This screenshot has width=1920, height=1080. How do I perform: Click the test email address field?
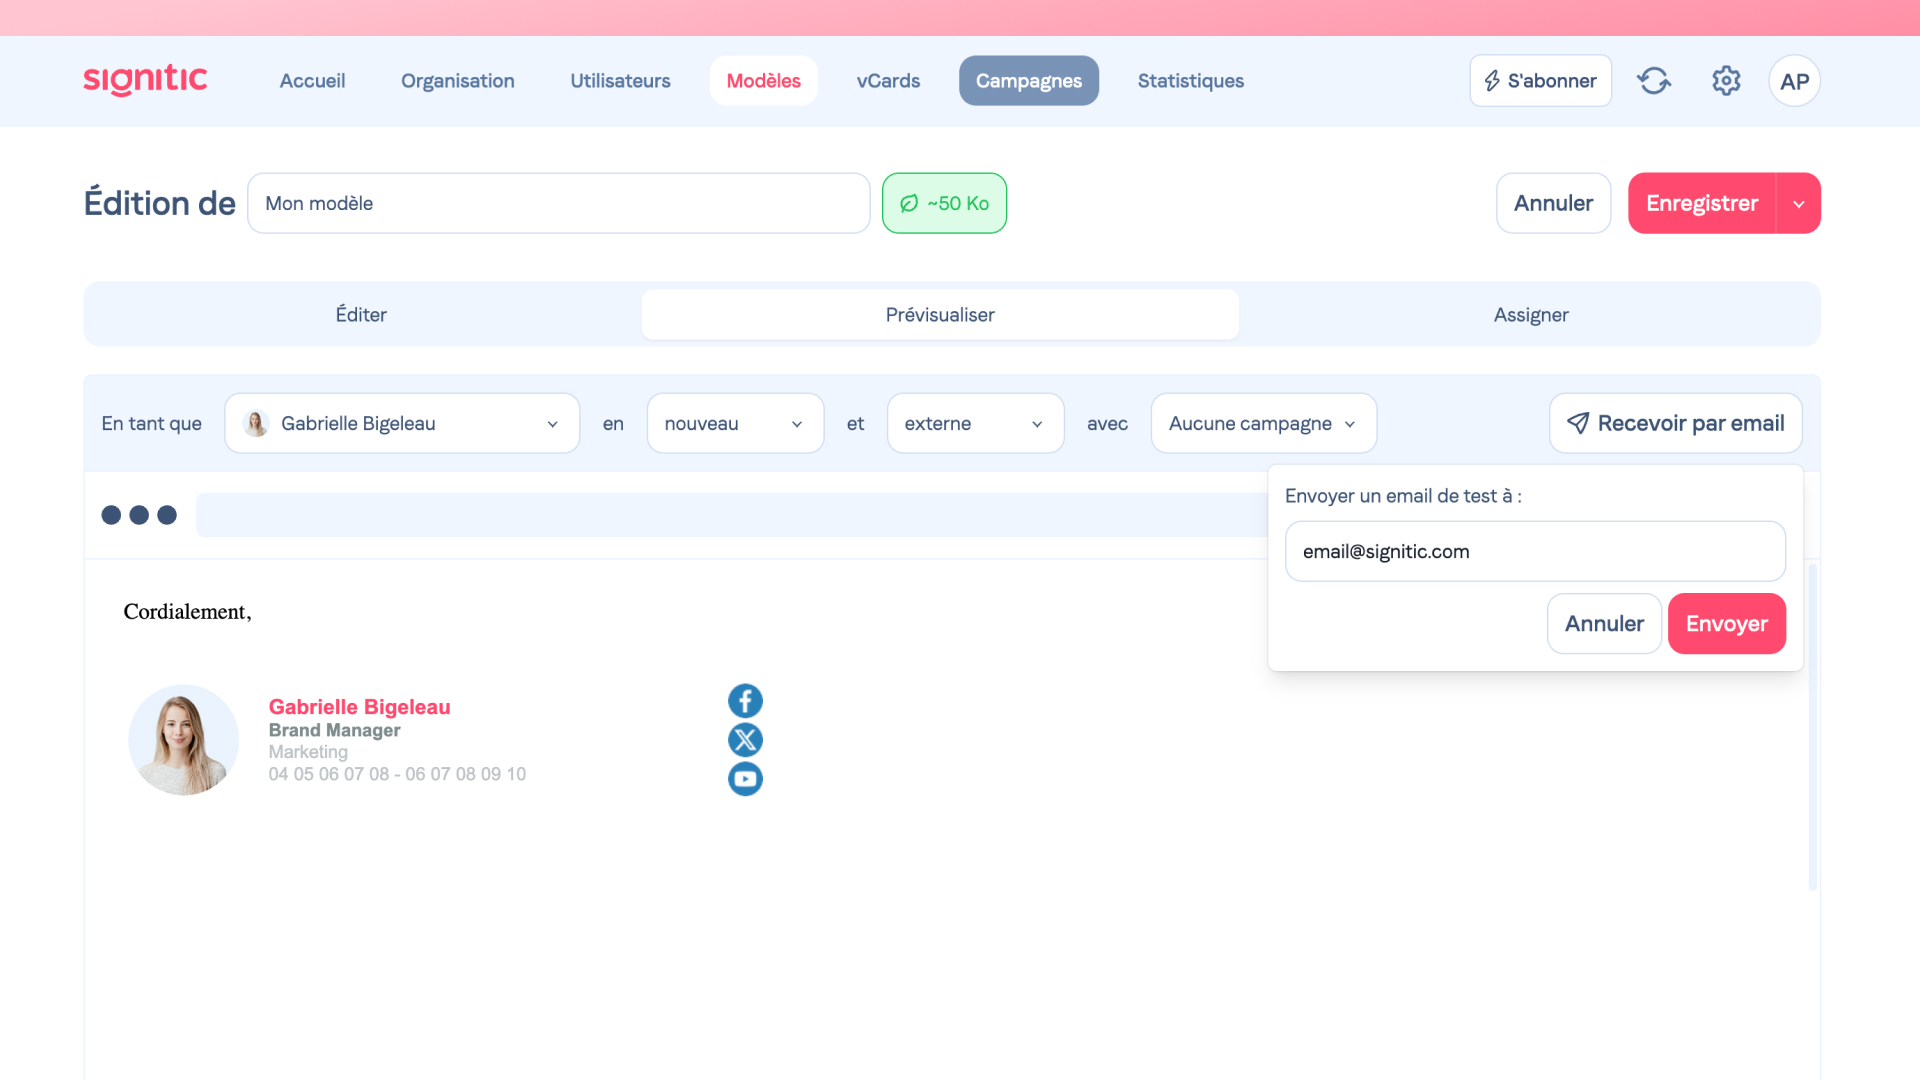1535,551
